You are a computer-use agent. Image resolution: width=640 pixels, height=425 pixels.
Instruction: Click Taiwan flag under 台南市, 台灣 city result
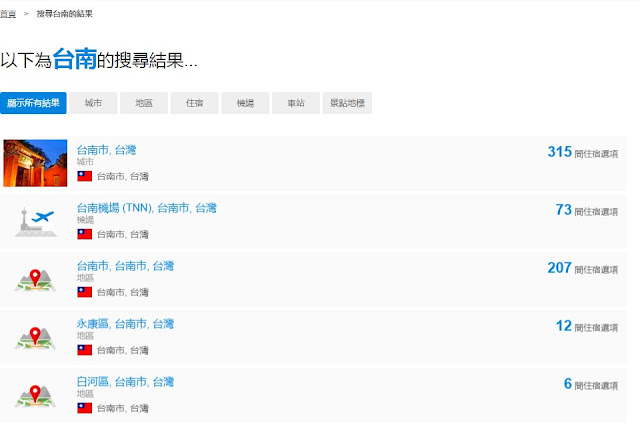(84, 176)
